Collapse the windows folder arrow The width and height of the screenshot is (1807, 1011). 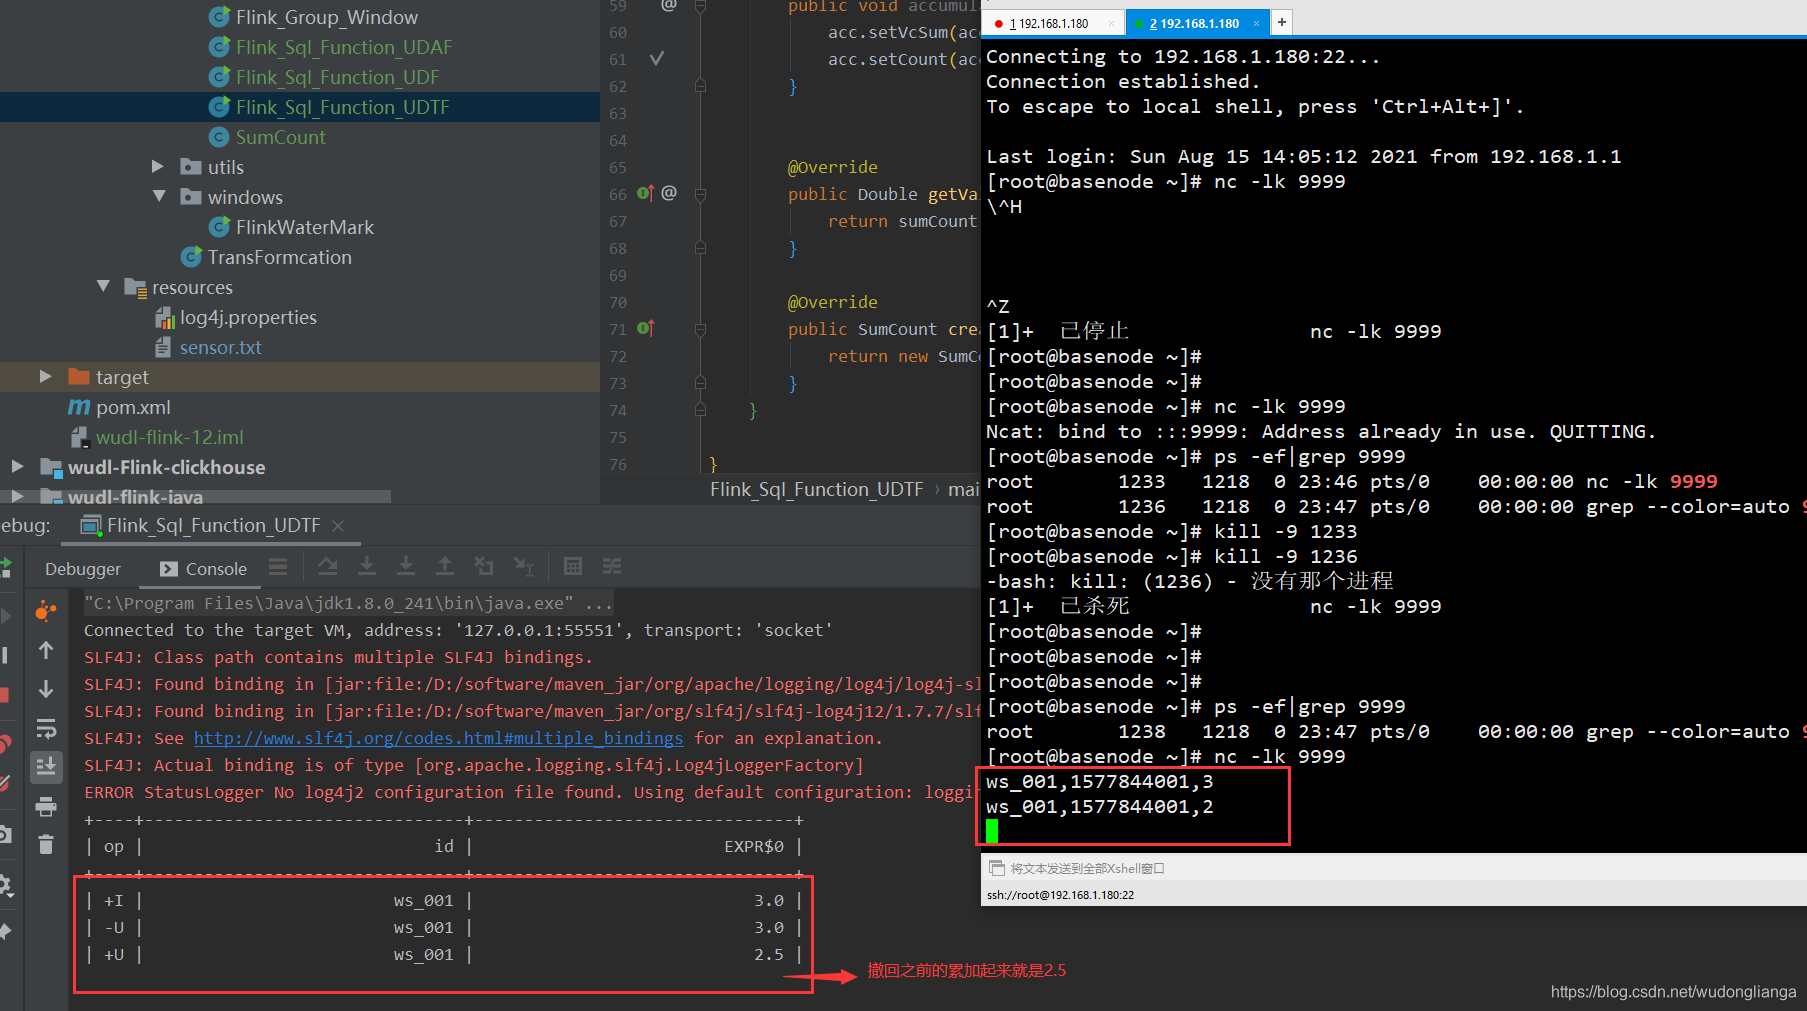tap(159, 196)
